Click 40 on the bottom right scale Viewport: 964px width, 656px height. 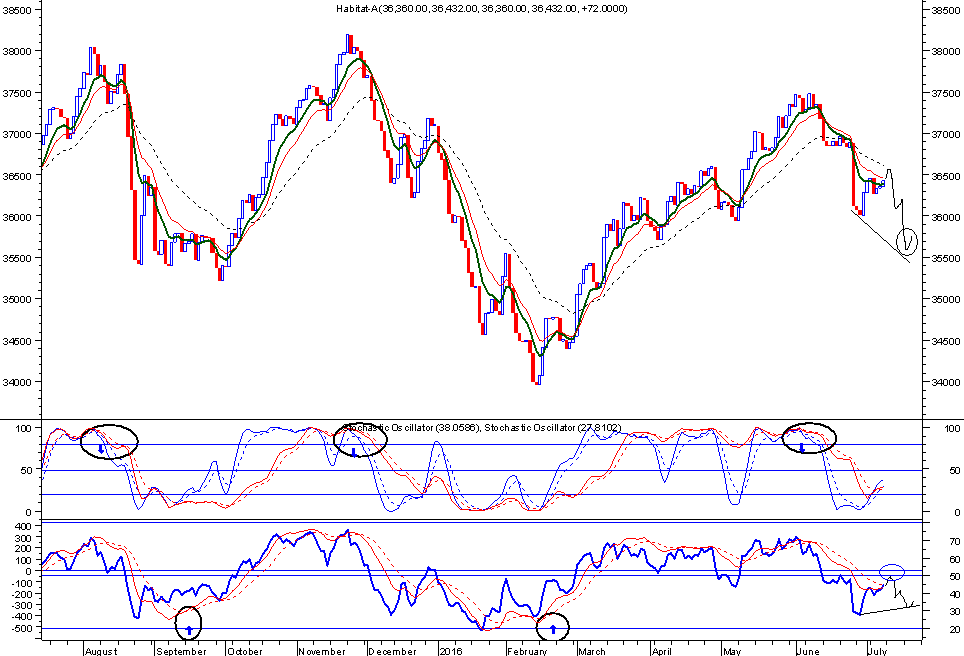[955, 595]
